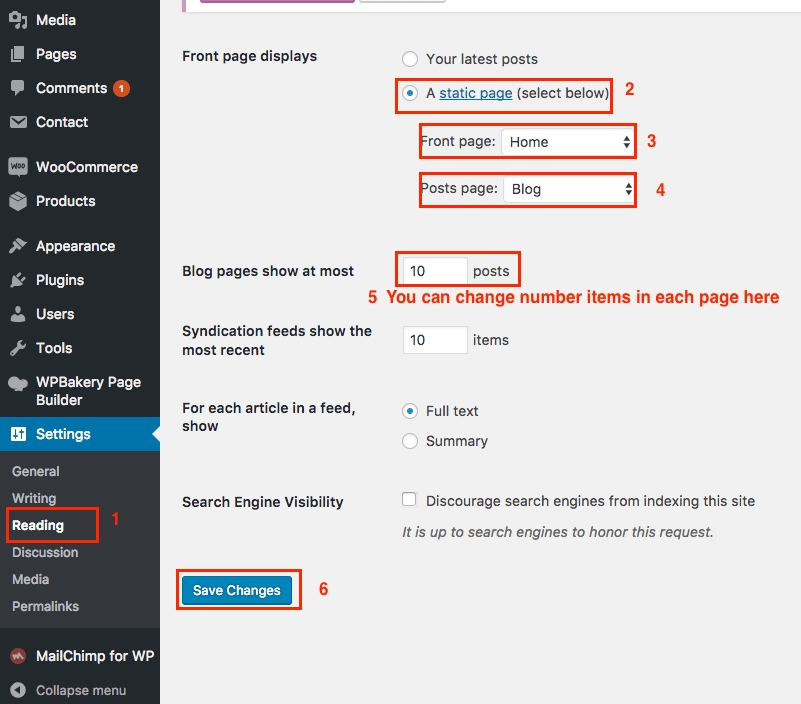Click the Products box icon

(x=17, y=201)
